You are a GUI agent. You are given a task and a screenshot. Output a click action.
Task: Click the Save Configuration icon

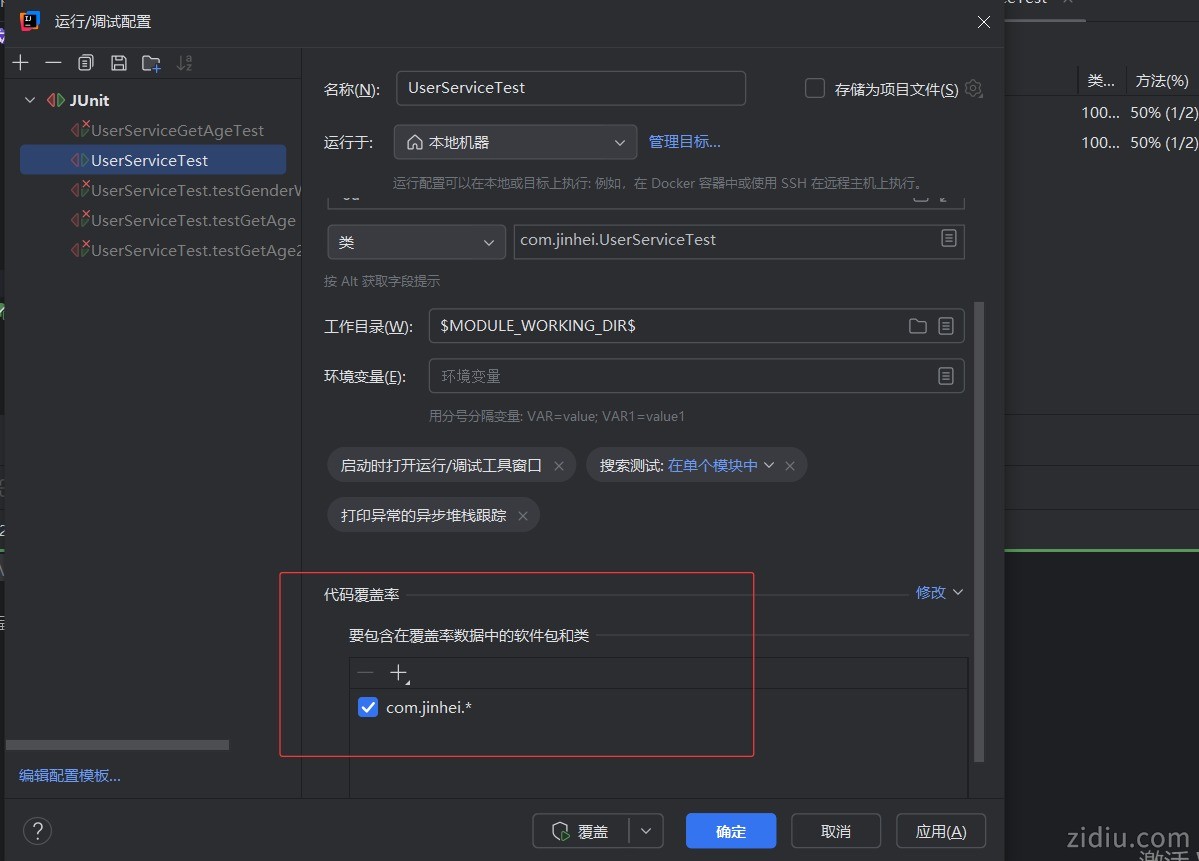118,63
